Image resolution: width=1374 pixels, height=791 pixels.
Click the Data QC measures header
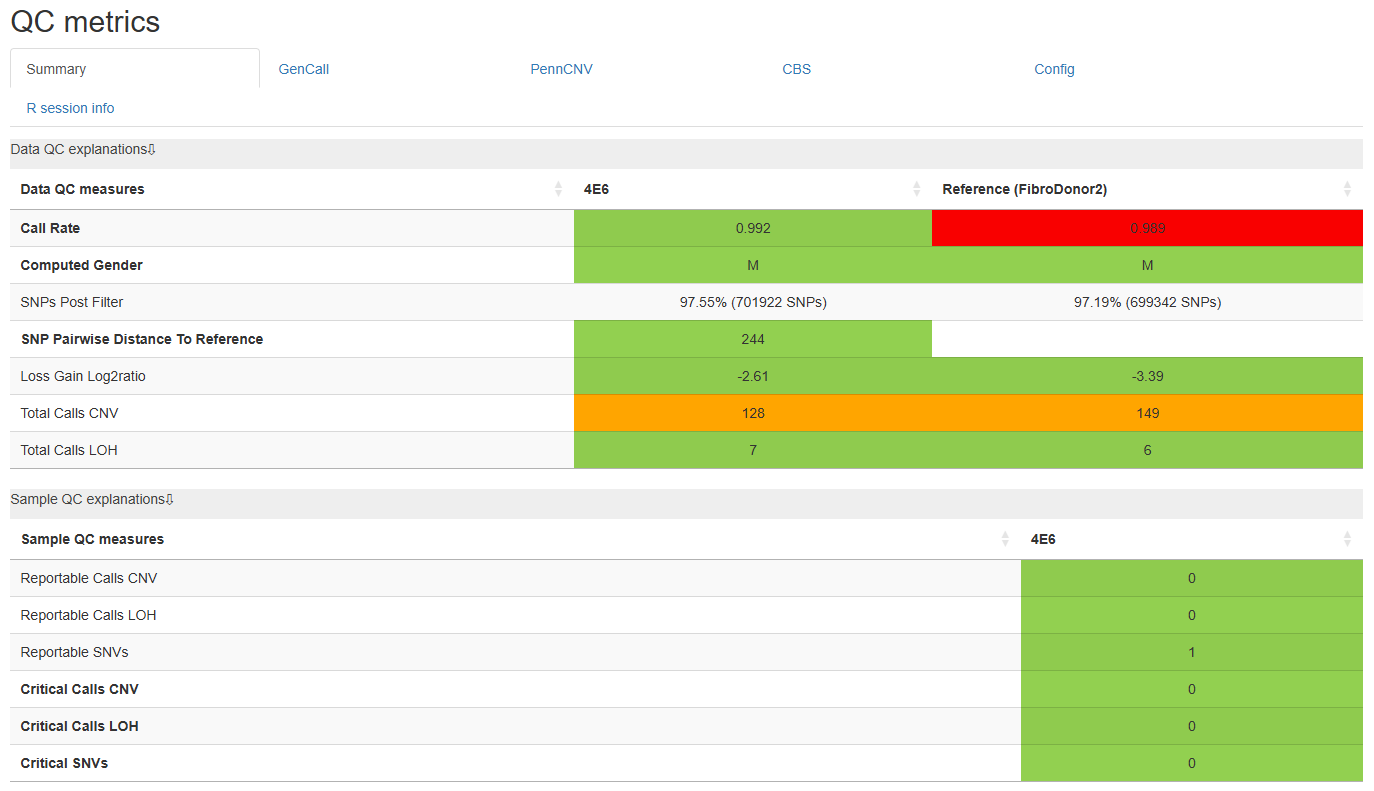coord(83,189)
